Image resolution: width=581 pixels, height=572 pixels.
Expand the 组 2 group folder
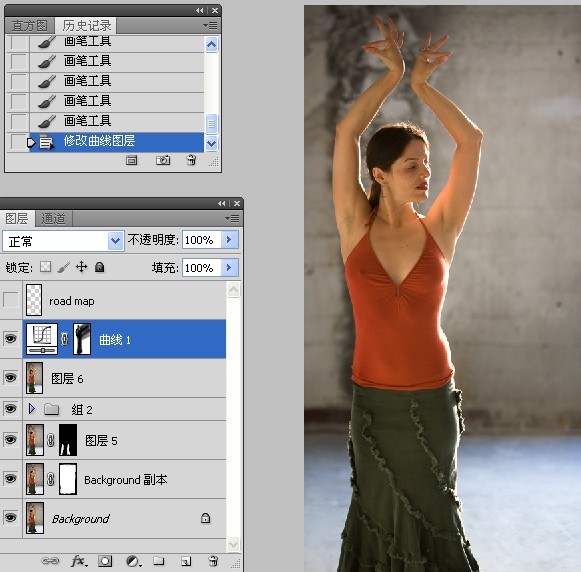32,409
